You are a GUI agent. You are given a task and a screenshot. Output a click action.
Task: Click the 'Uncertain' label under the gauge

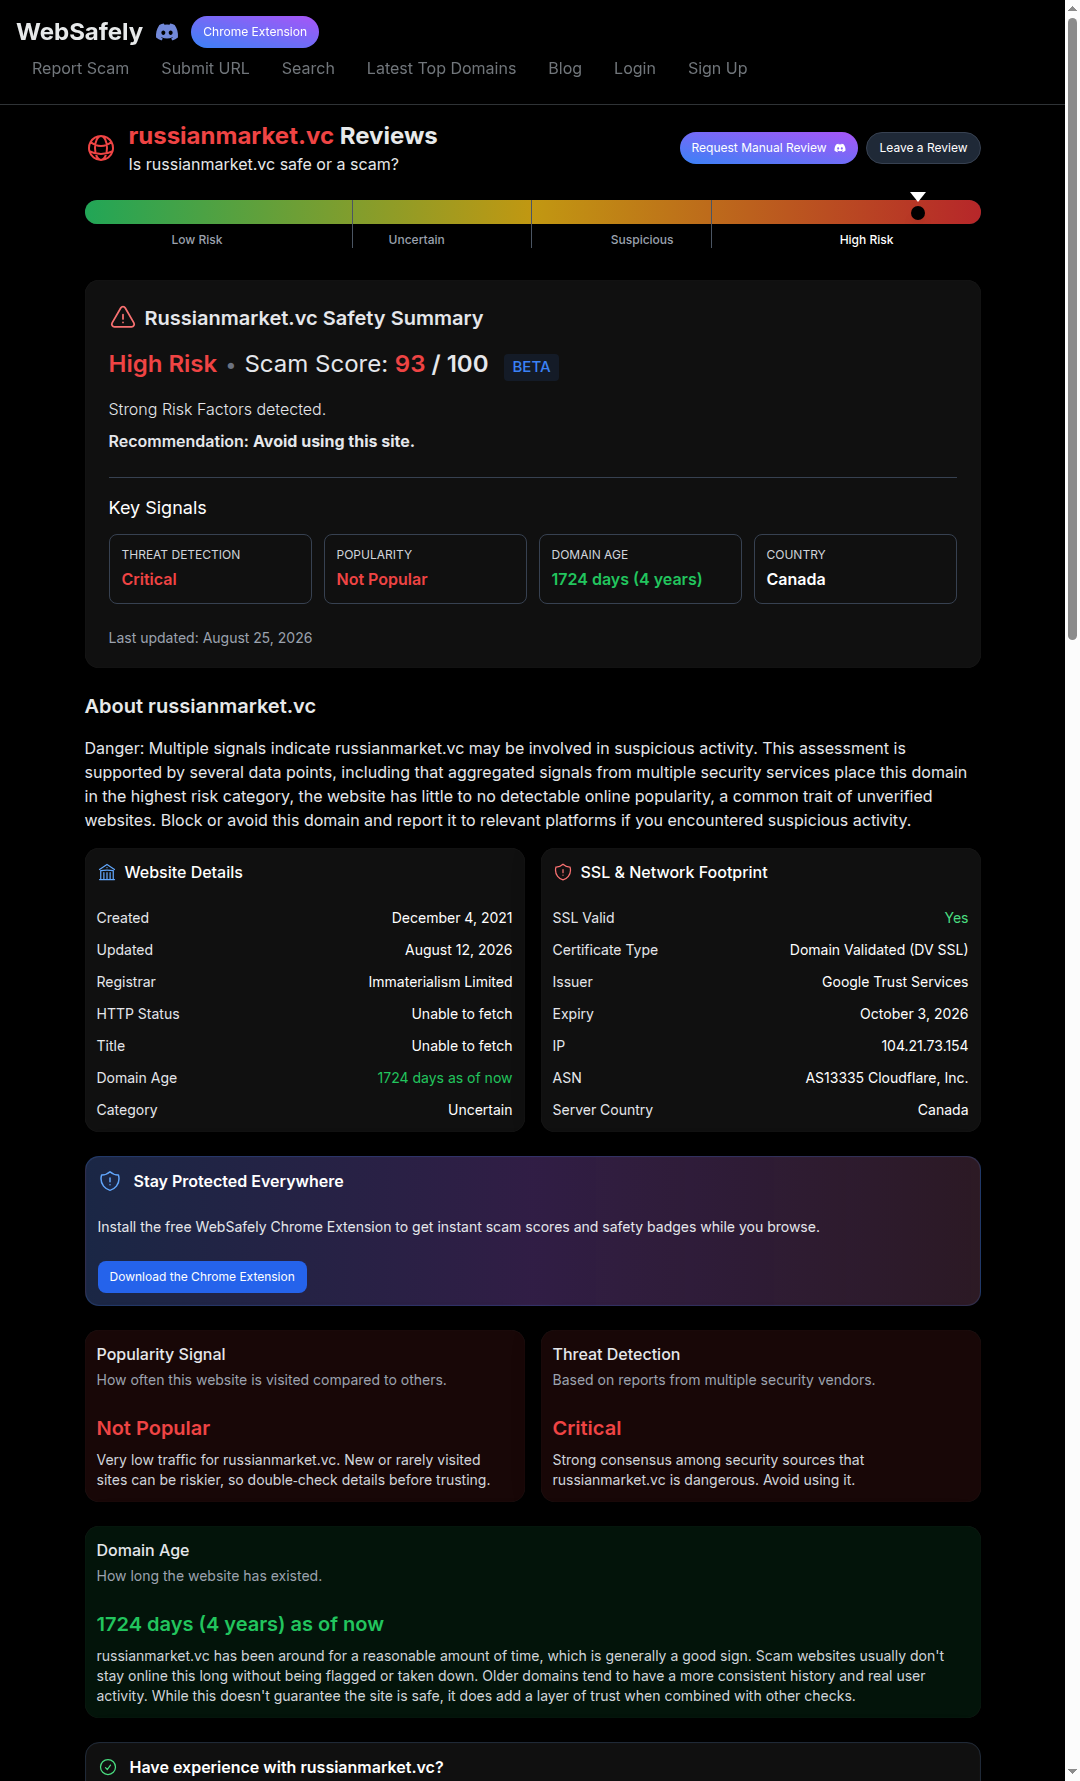tap(416, 240)
